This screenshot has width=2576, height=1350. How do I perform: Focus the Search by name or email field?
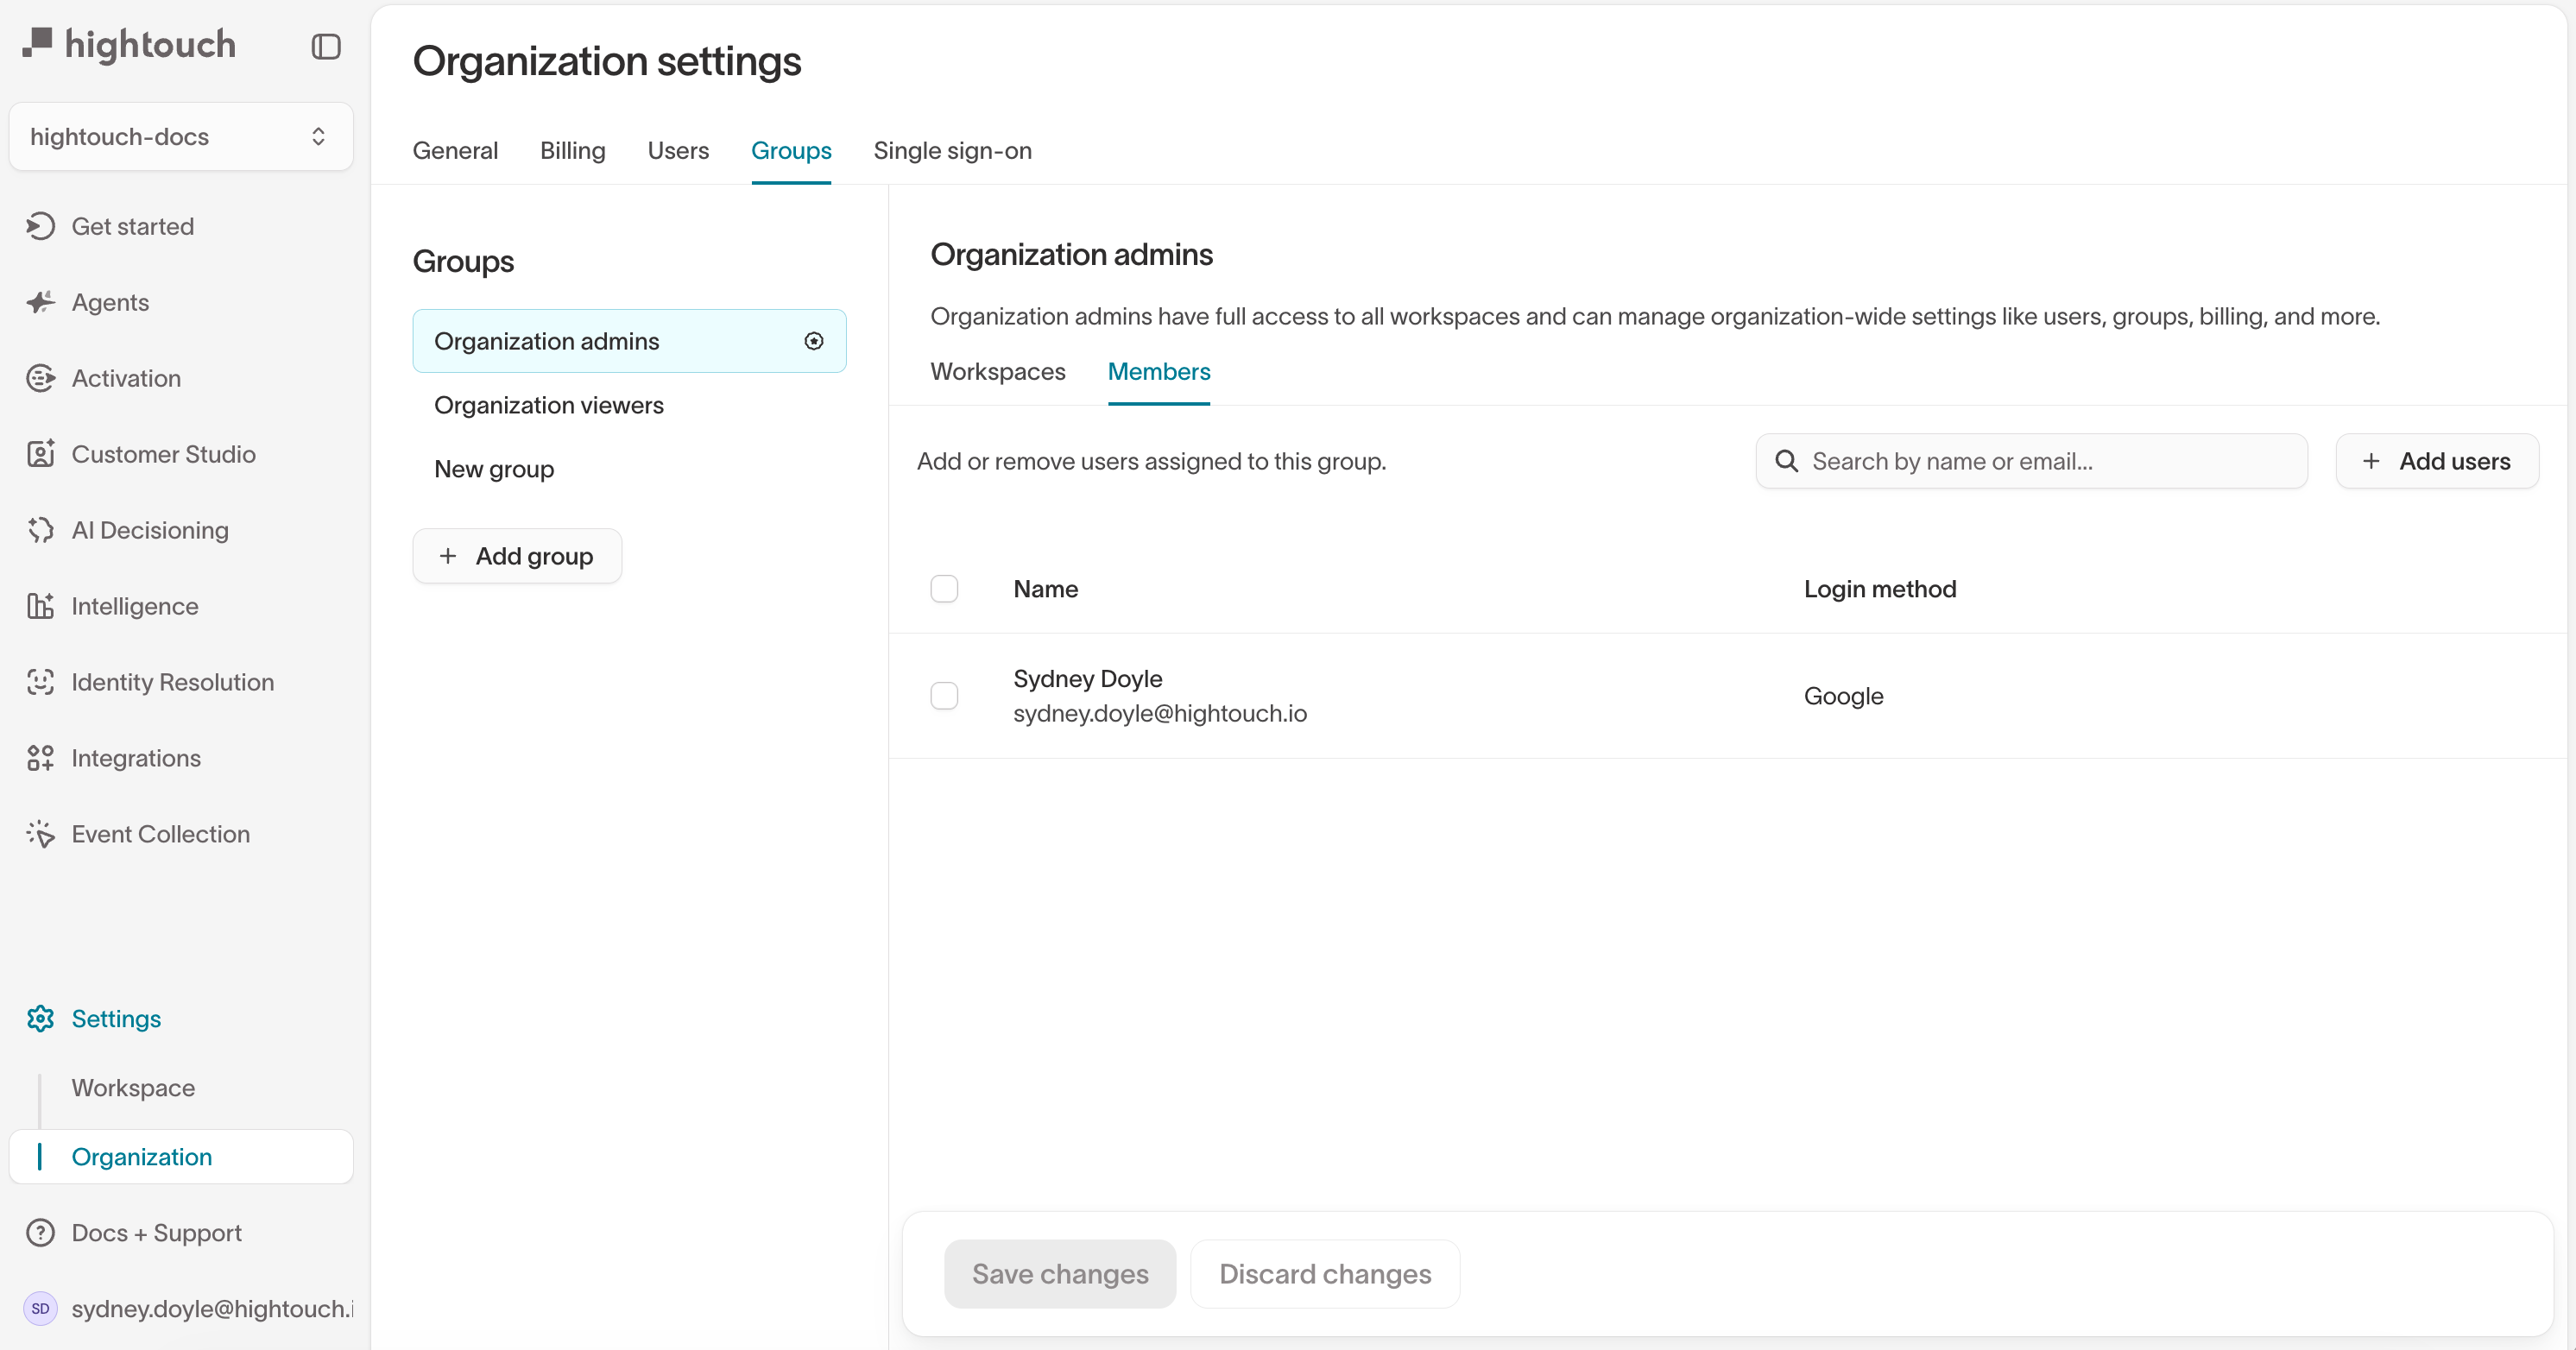coord(2032,461)
